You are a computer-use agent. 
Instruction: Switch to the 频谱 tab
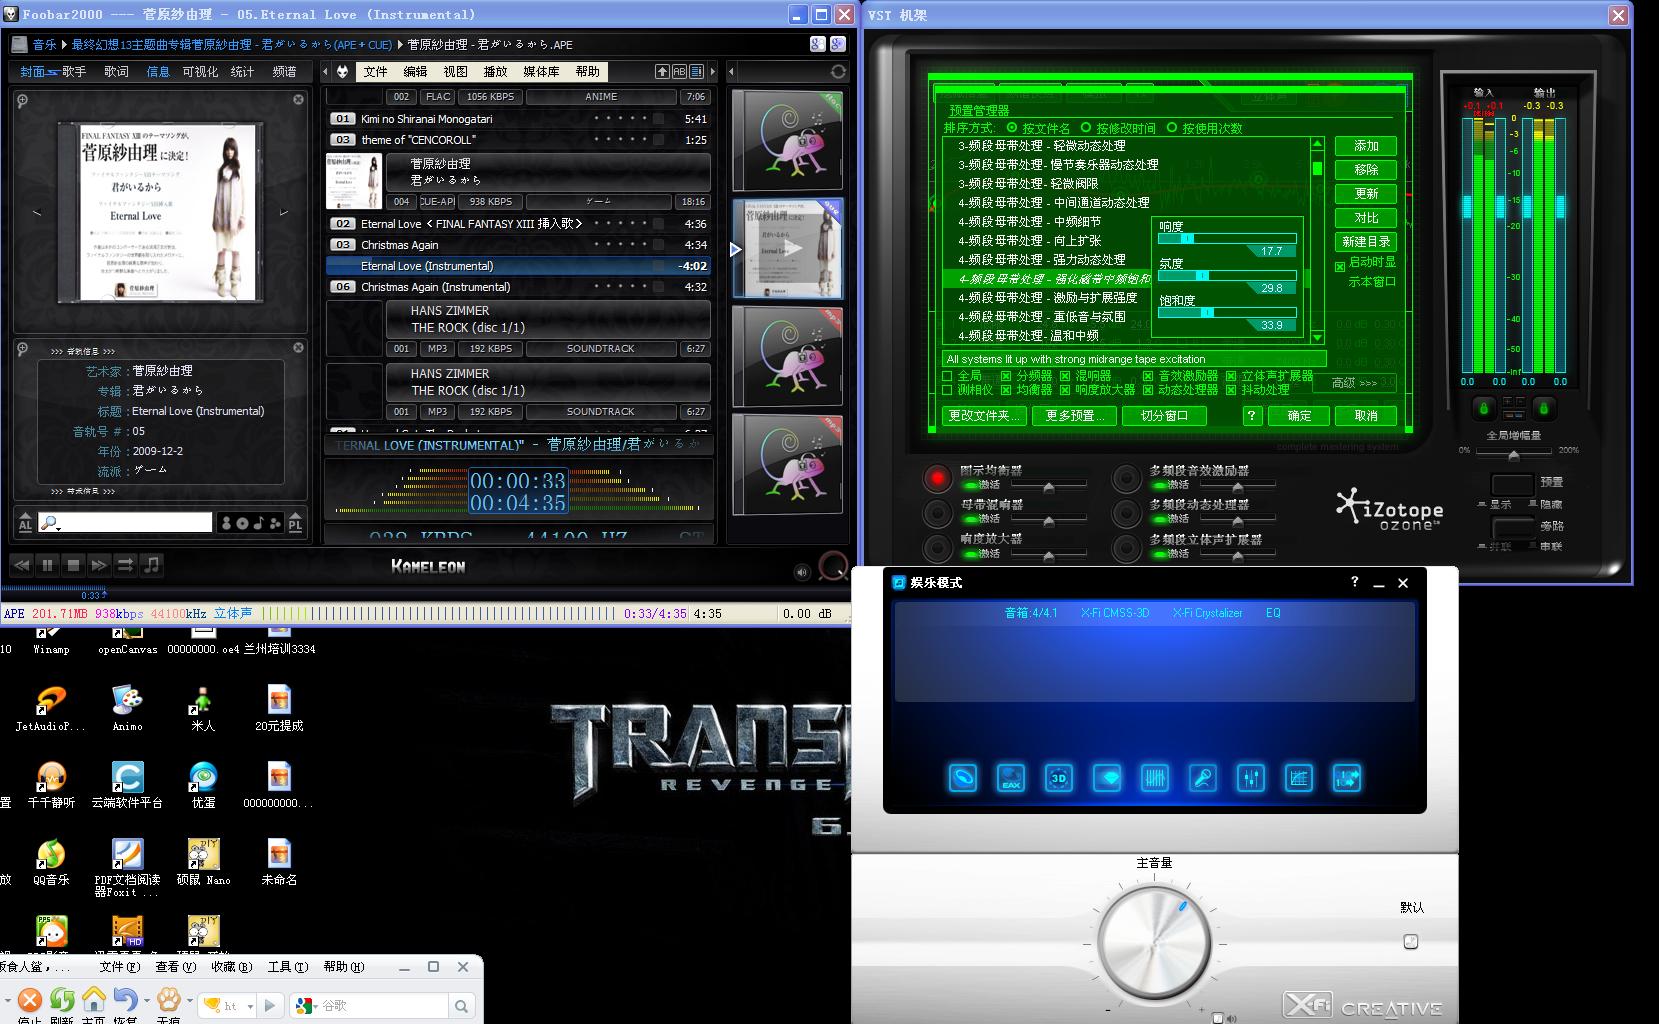click(x=284, y=71)
